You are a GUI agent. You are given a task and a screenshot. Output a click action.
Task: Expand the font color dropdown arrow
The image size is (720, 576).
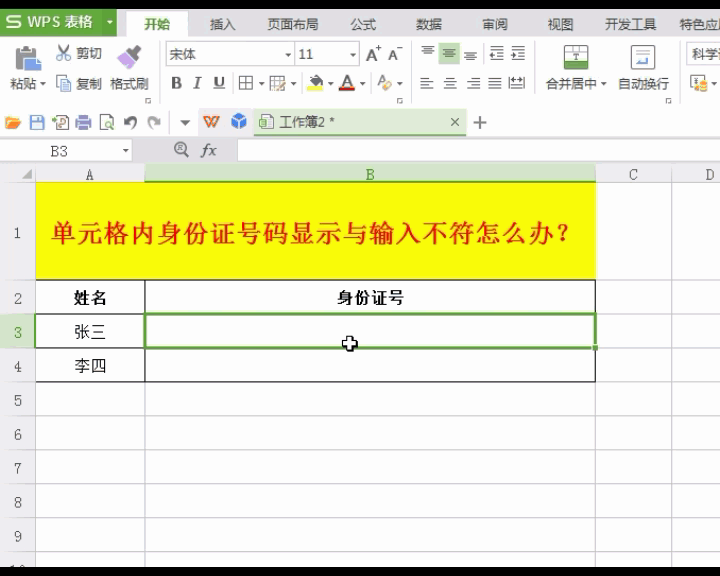(x=362, y=84)
